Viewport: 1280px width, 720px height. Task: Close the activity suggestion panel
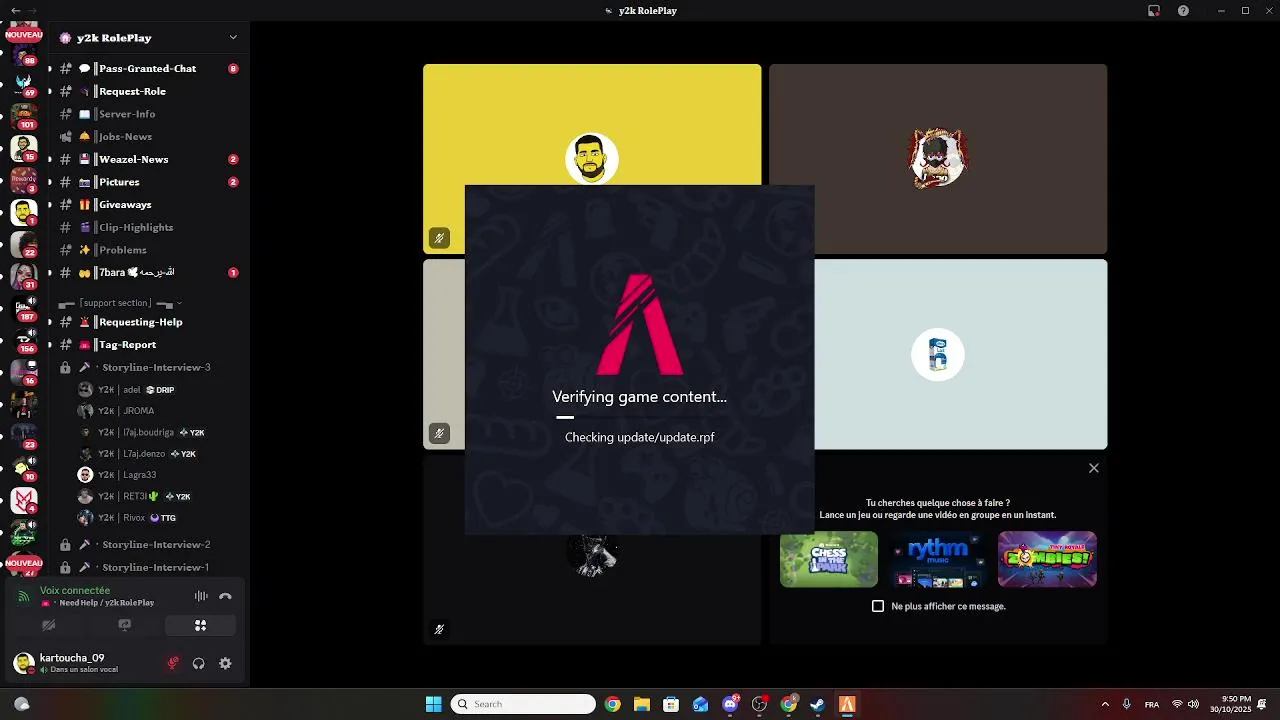point(1094,468)
